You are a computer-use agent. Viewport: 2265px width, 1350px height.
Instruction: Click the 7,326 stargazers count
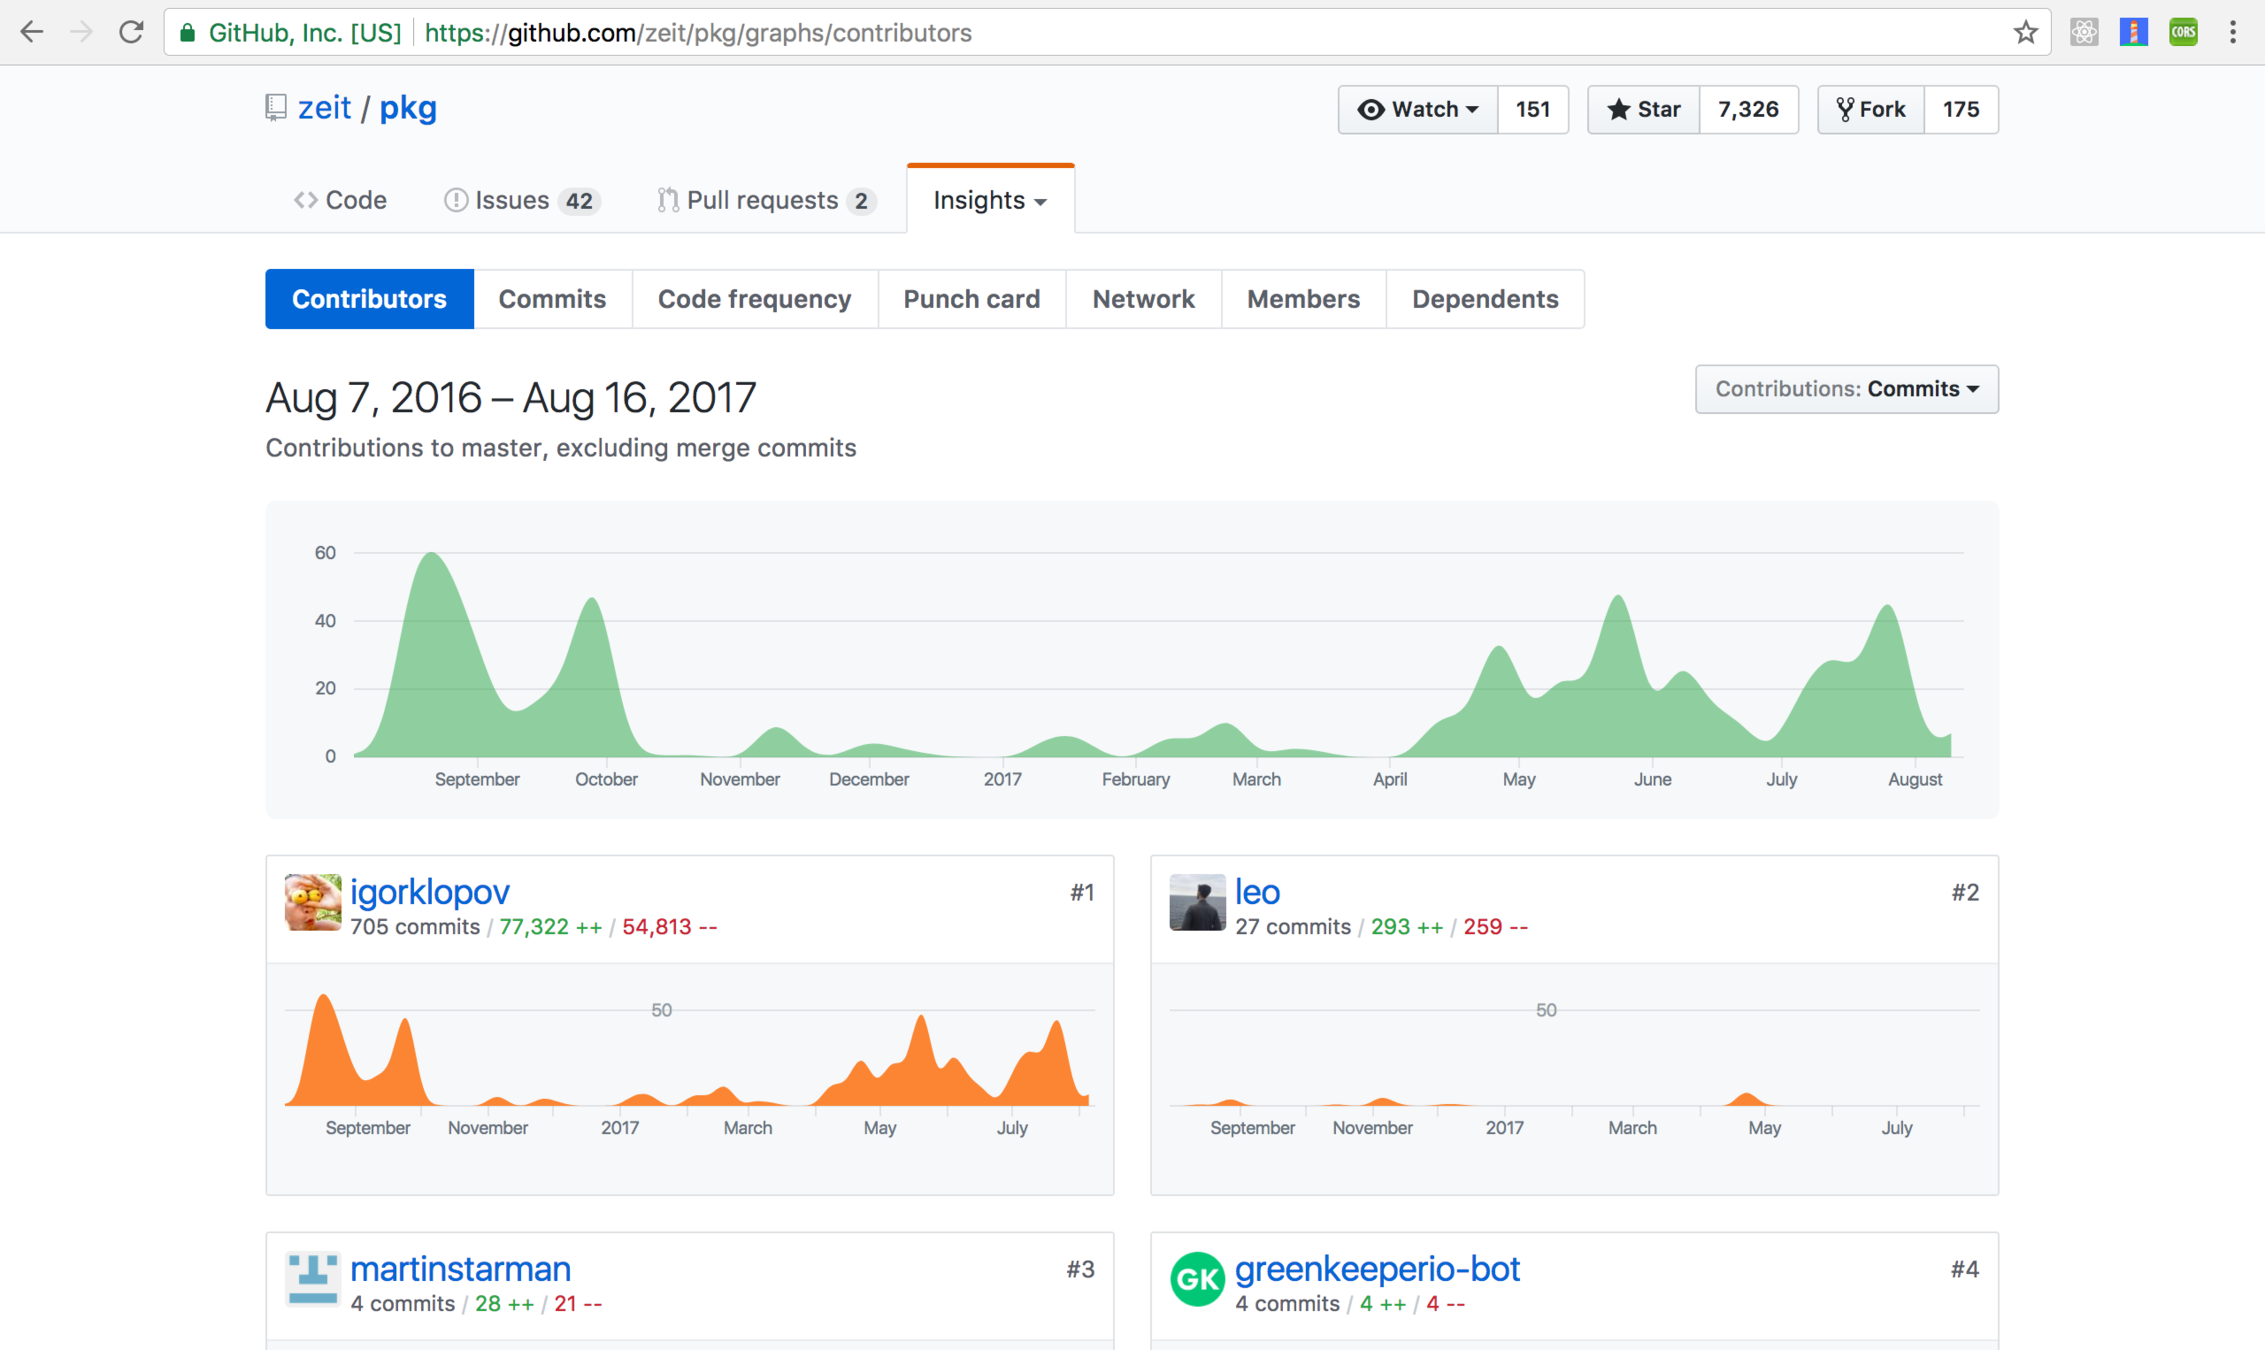(x=1748, y=109)
